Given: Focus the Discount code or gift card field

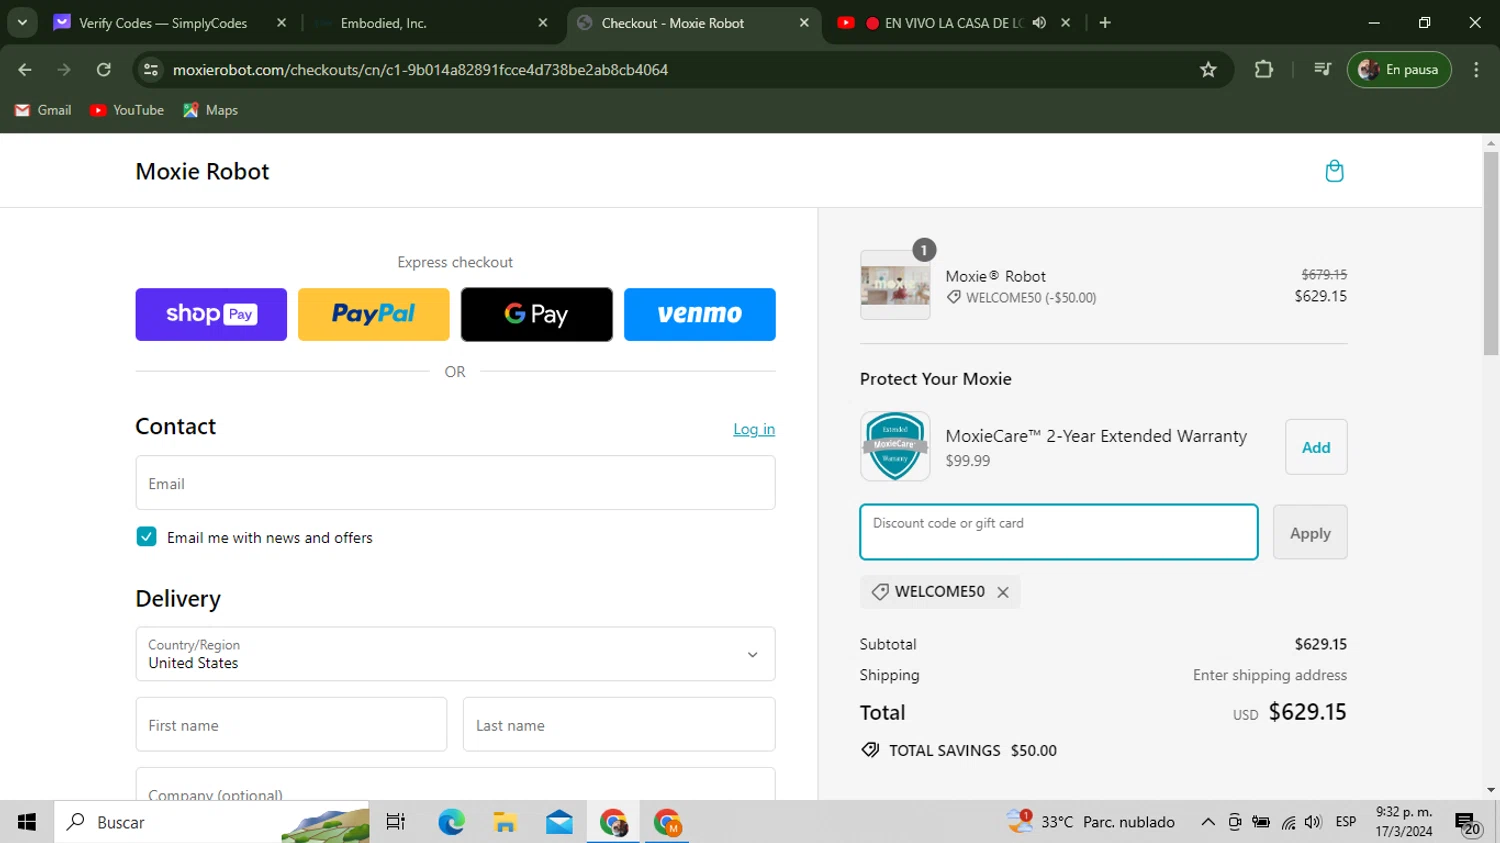Looking at the screenshot, I should click(x=1059, y=532).
